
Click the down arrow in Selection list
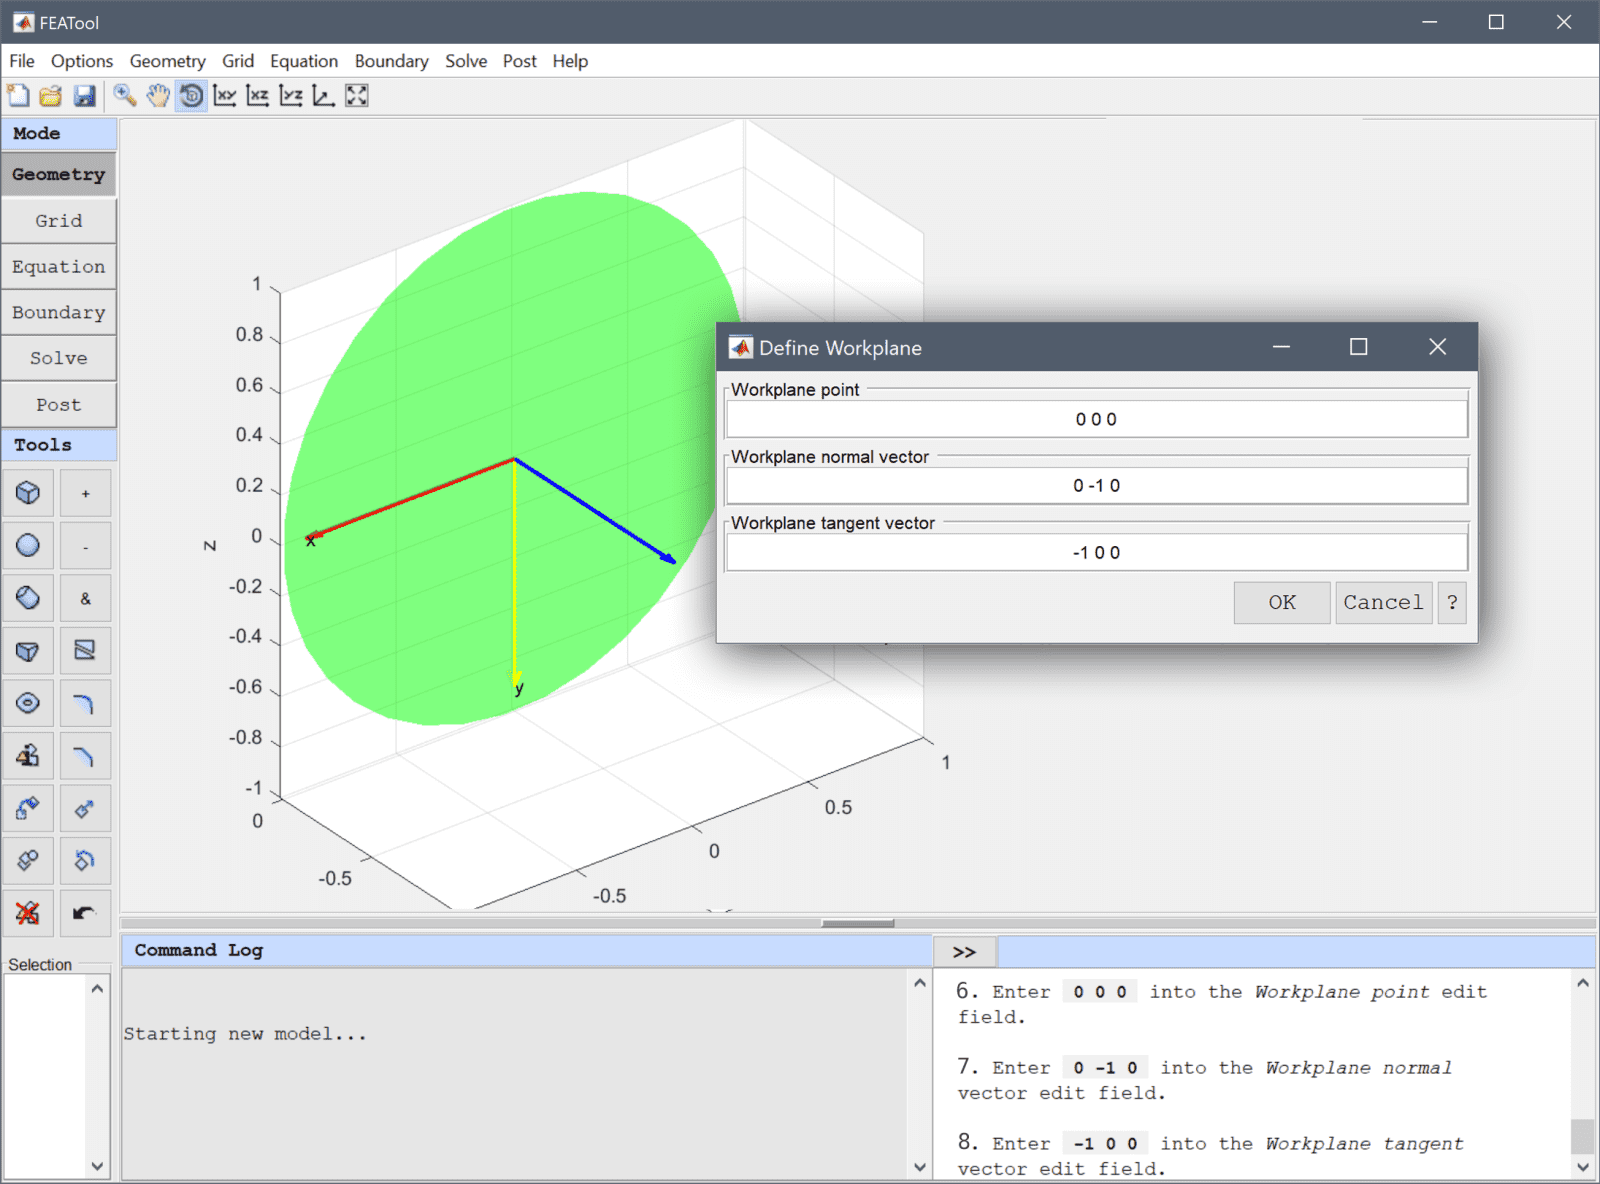[x=97, y=1166]
